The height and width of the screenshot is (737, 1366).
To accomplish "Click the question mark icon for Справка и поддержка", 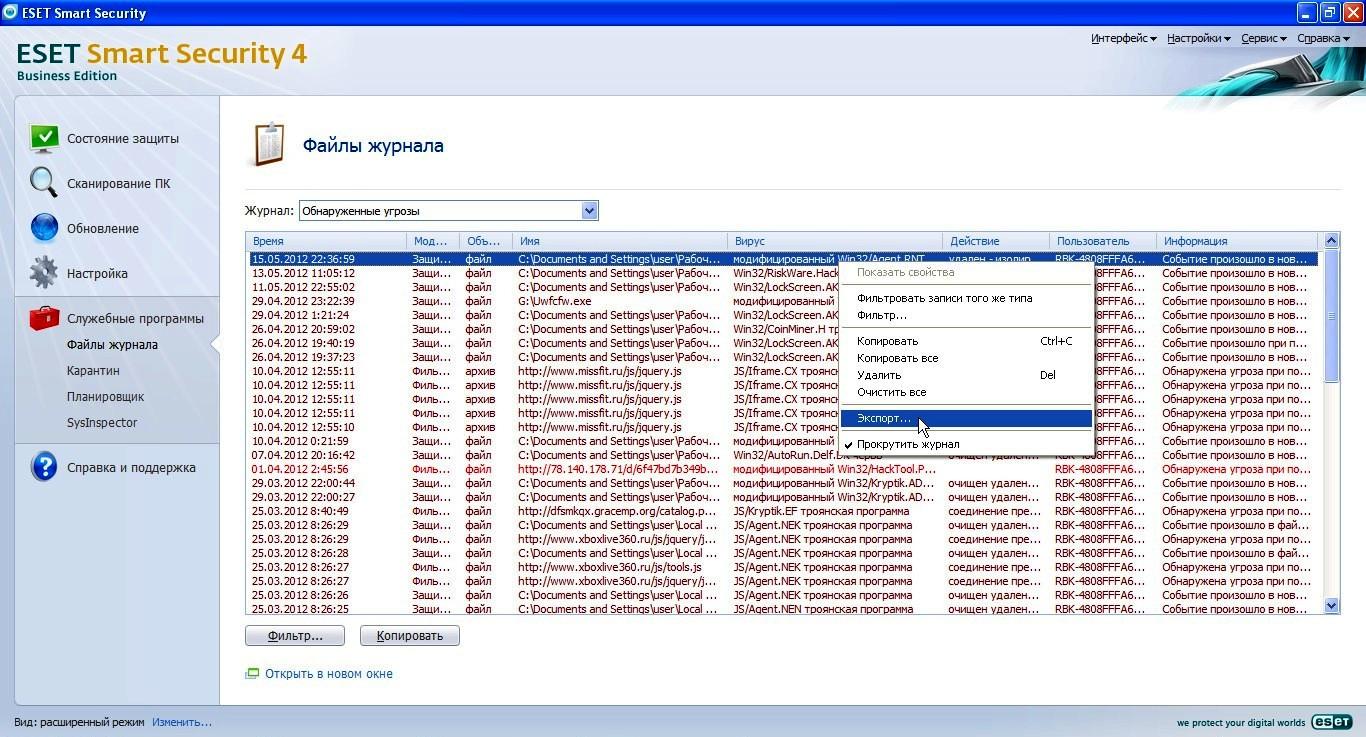I will click(44, 467).
